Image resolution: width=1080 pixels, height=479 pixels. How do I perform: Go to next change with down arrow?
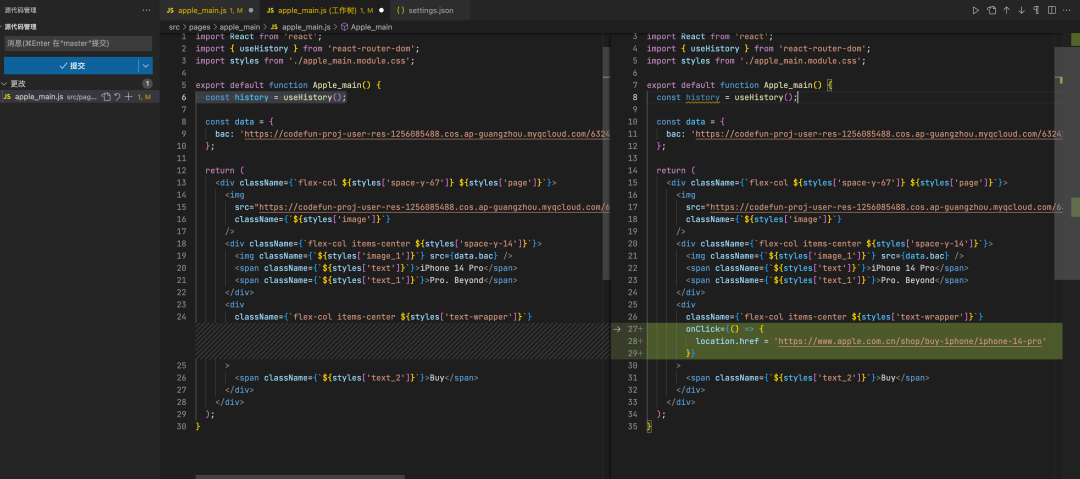[1021, 10]
